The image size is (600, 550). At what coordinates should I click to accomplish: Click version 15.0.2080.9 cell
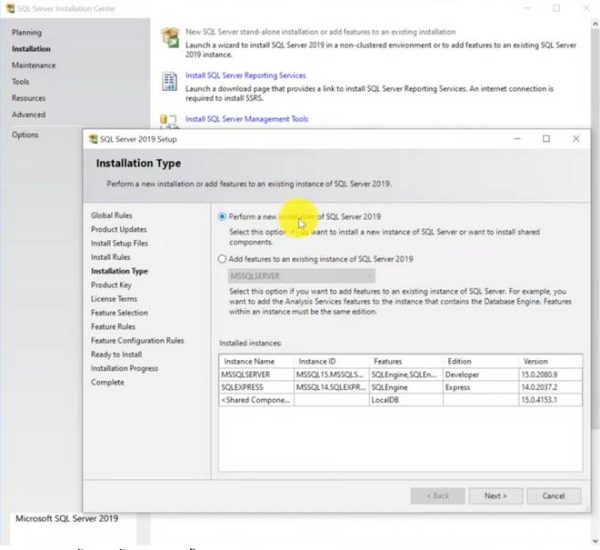pyautogui.click(x=550, y=375)
